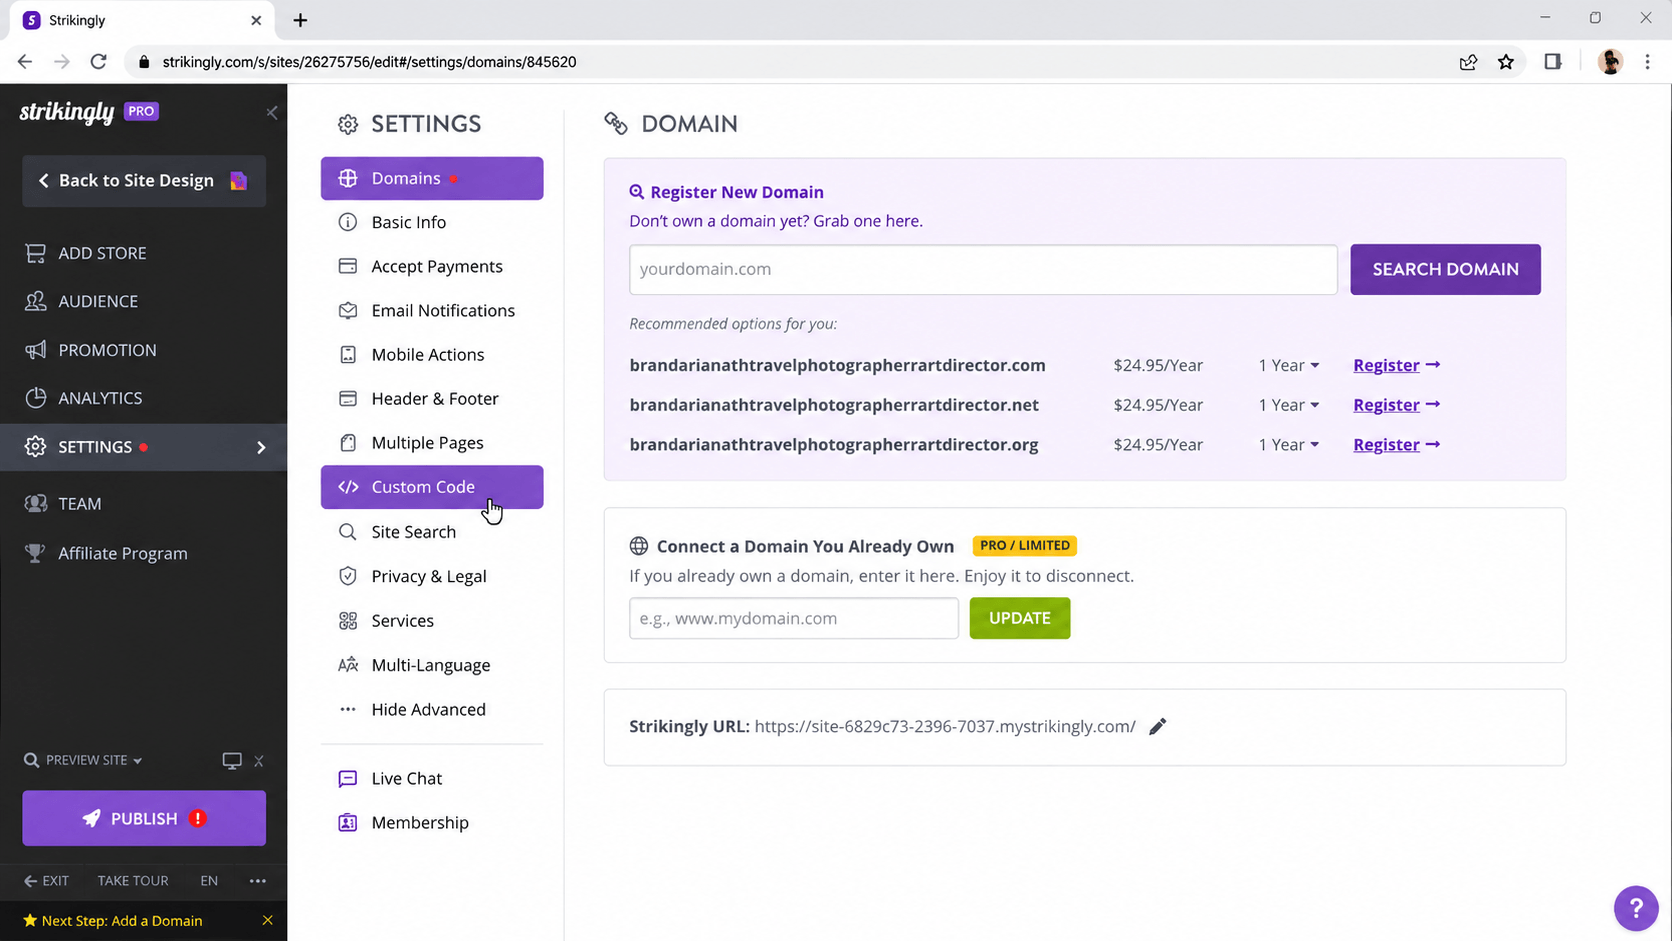Click the globe icon beside Connect a Domain

tap(639, 546)
